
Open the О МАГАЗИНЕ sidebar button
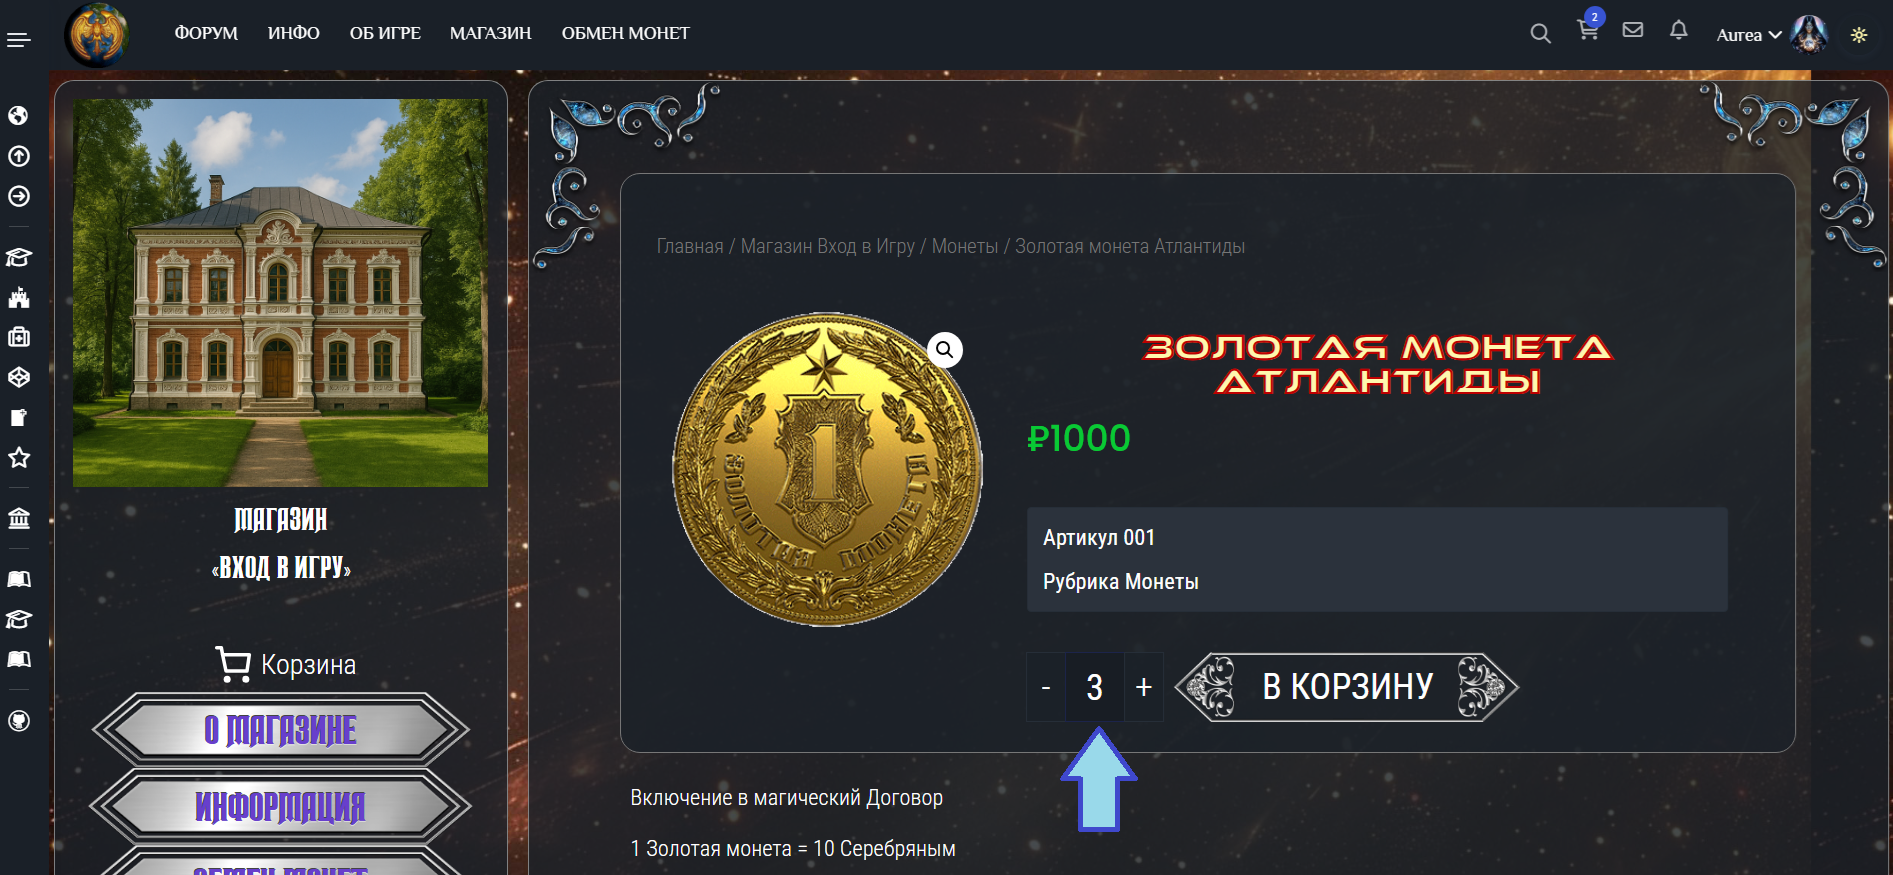coord(280,730)
